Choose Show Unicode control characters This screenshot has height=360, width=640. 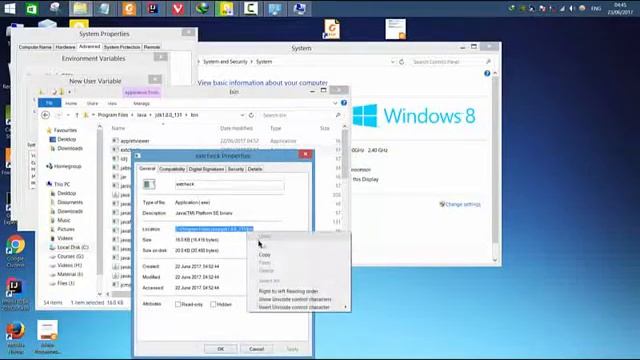click(295, 299)
